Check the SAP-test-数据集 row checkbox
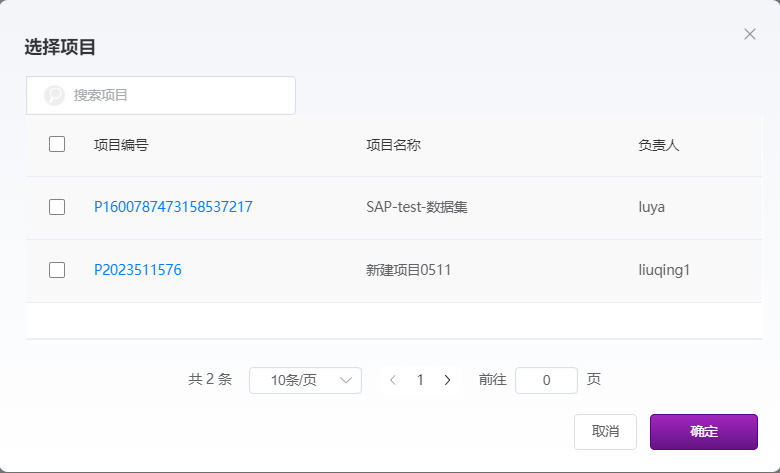Image resolution: width=780 pixels, height=473 pixels. (x=57, y=207)
